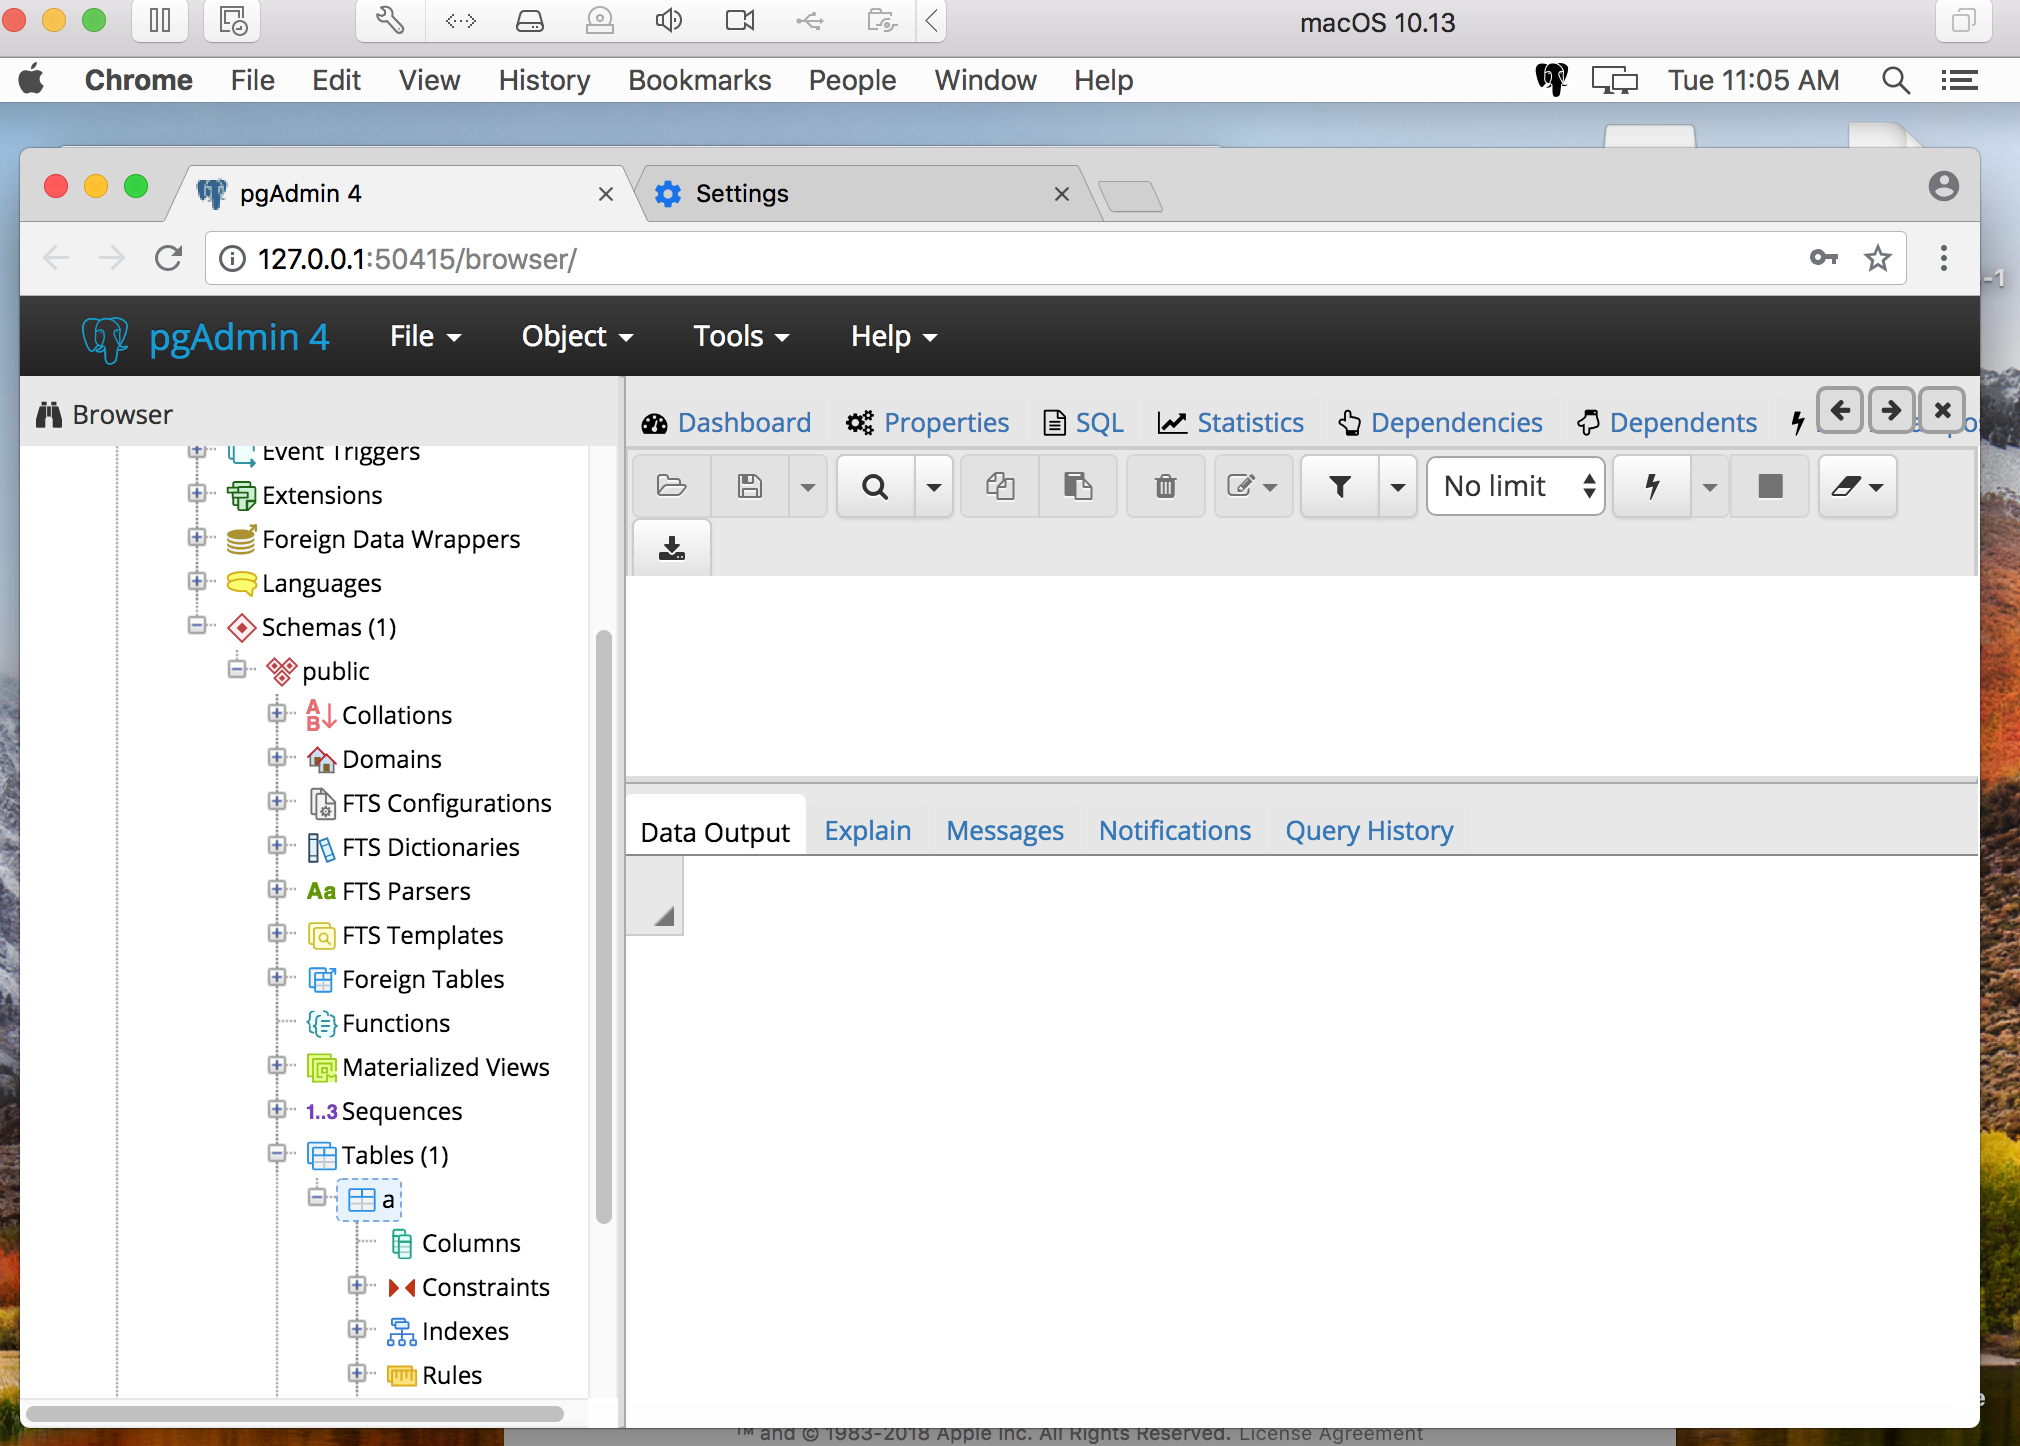Expand the Sequences tree node

(x=277, y=1110)
